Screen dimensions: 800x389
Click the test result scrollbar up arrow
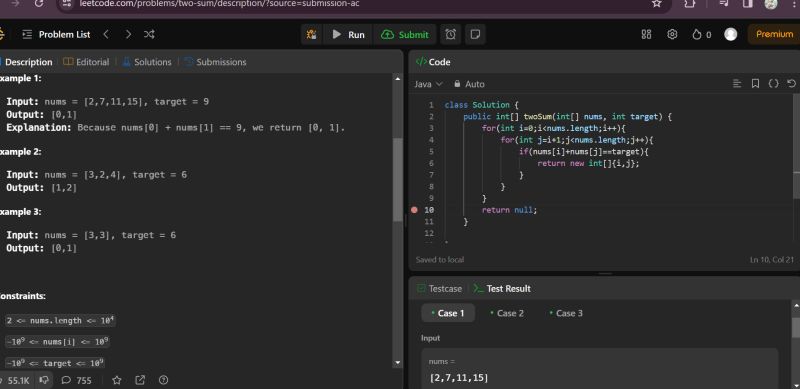(796, 305)
